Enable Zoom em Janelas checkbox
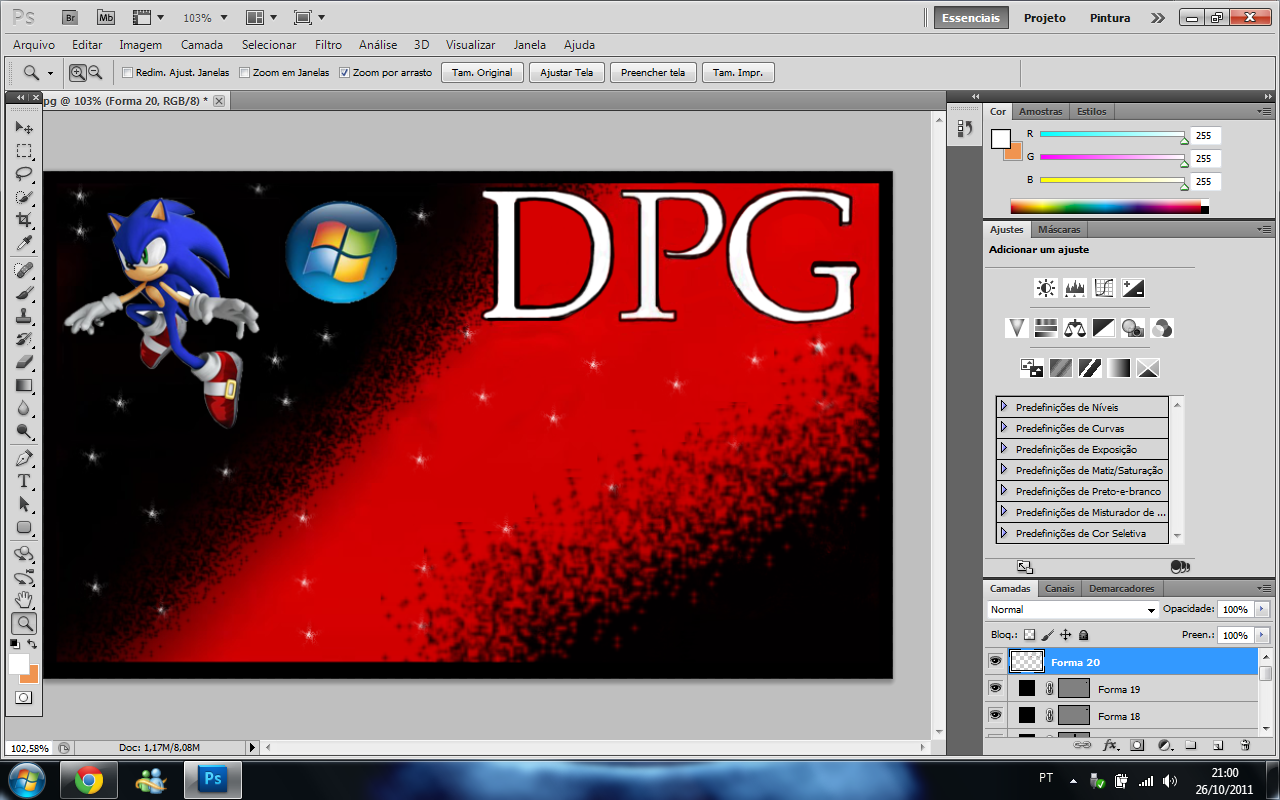This screenshot has width=1280, height=800. point(245,73)
